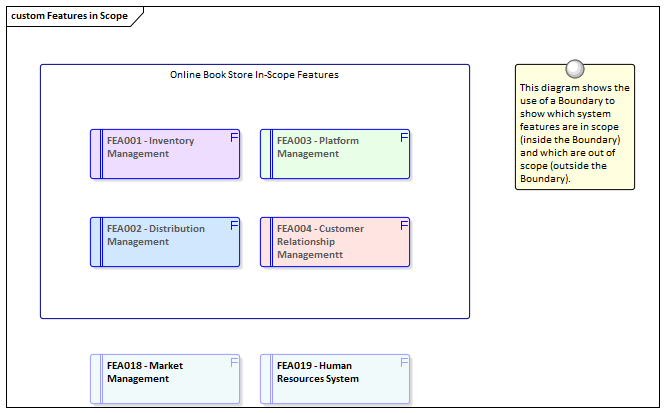Image resolution: width=665 pixels, height=413 pixels.
Task: Click the circle icon atop the yellow note
Action: [x=574, y=69]
